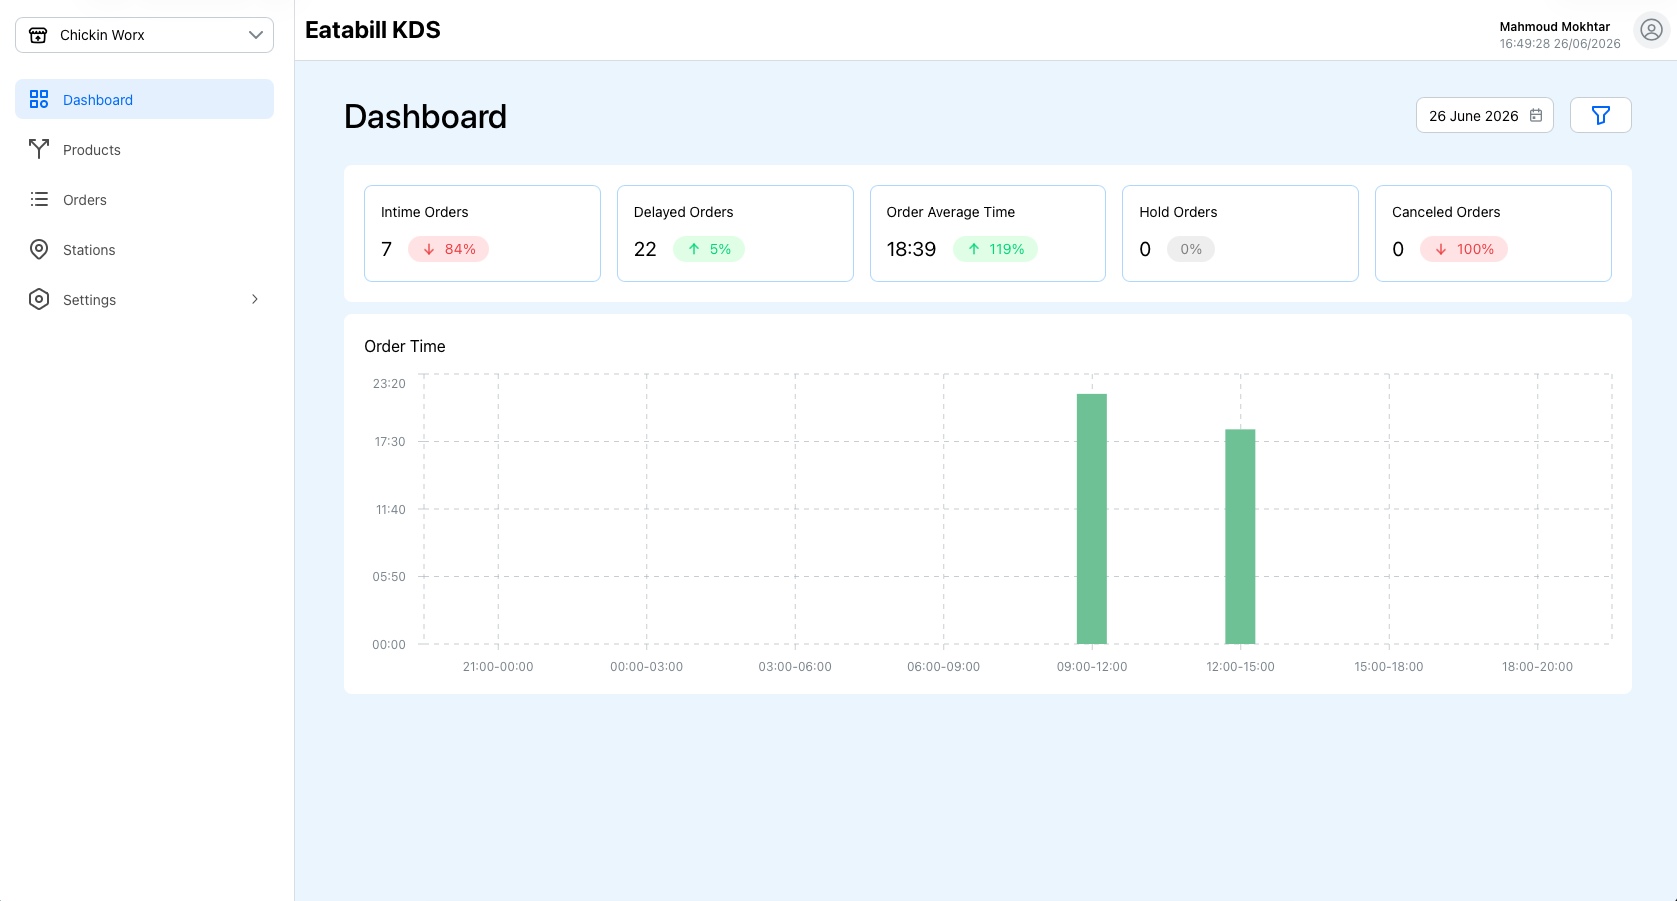The width and height of the screenshot is (1677, 901).
Task: Click the Mahmoud Mokhtar user name
Action: [1554, 27]
